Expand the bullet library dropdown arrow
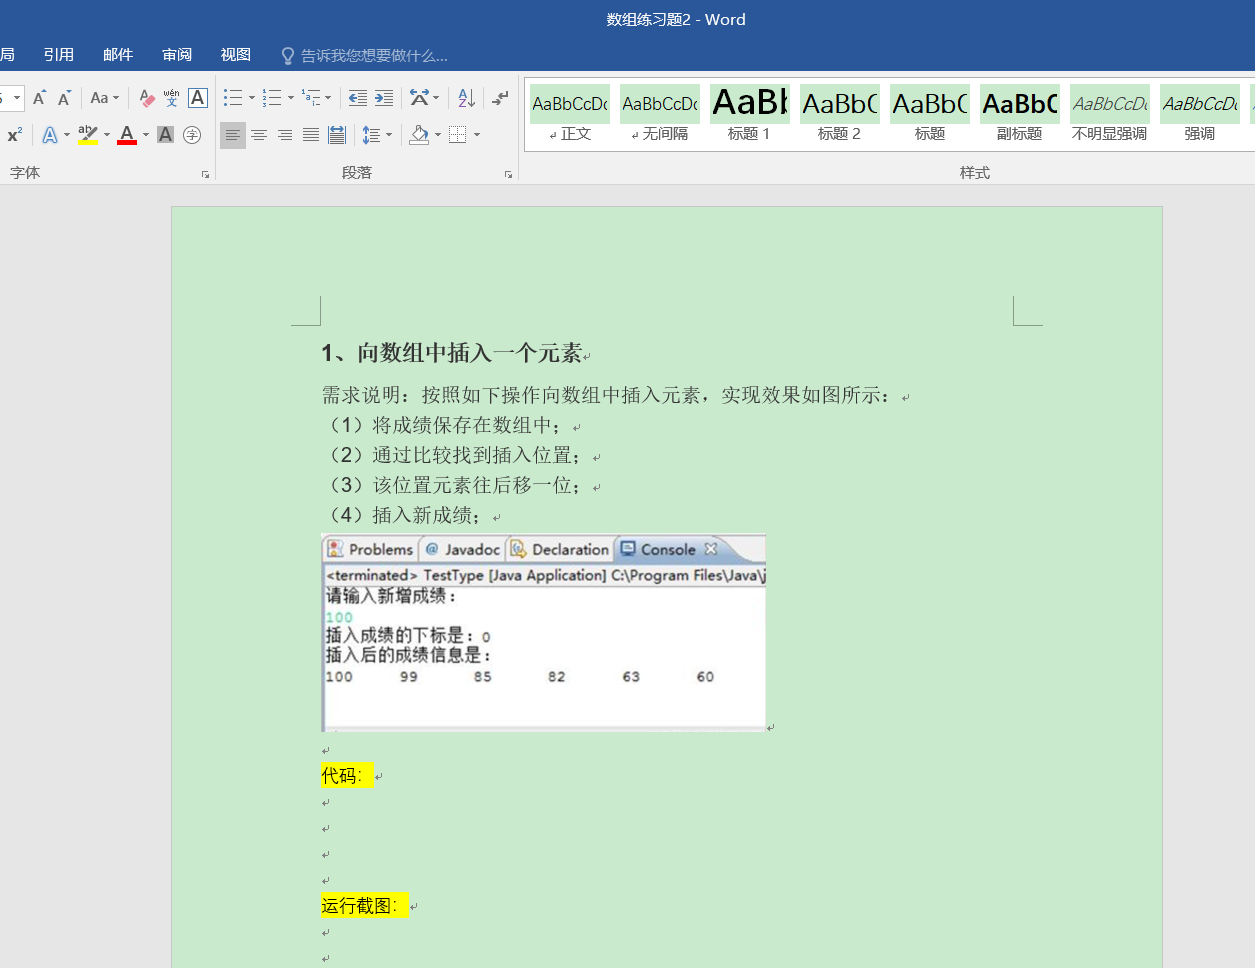The width and height of the screenshot is (1255, 968). tap(251, 98)
